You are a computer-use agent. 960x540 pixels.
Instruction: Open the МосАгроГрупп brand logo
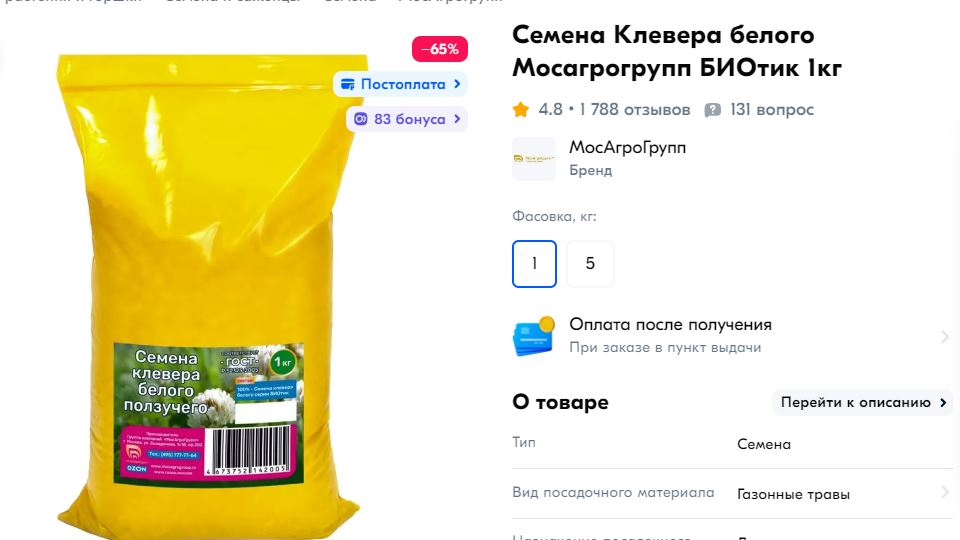(x=534, y=159)
